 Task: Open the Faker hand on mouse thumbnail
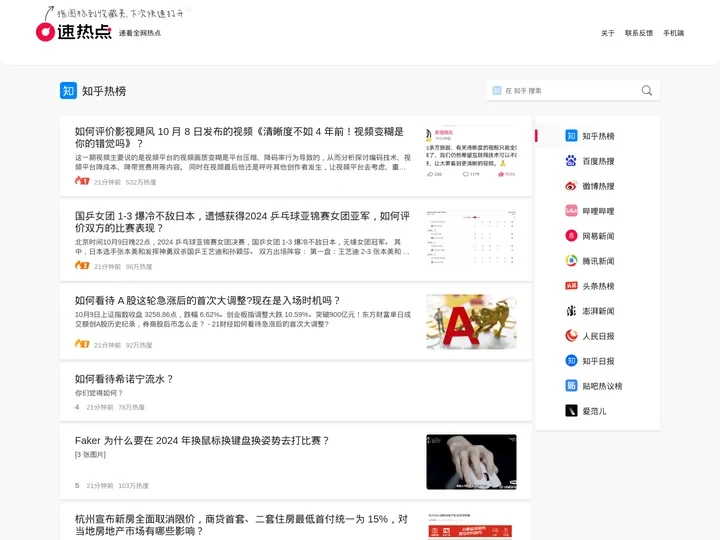click(x=472, y=462)
